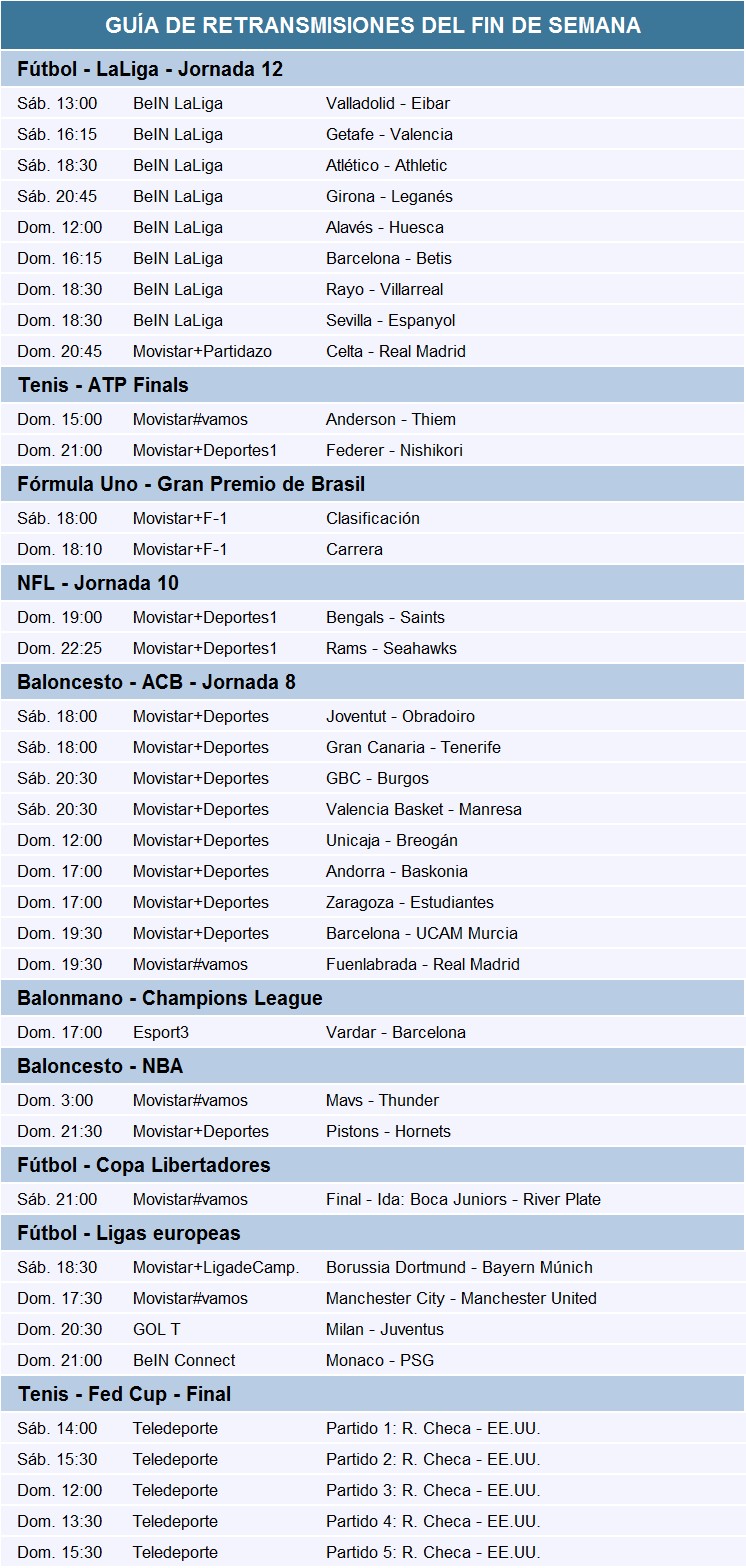Click the Esport3 channel name

pos(161,1032)
